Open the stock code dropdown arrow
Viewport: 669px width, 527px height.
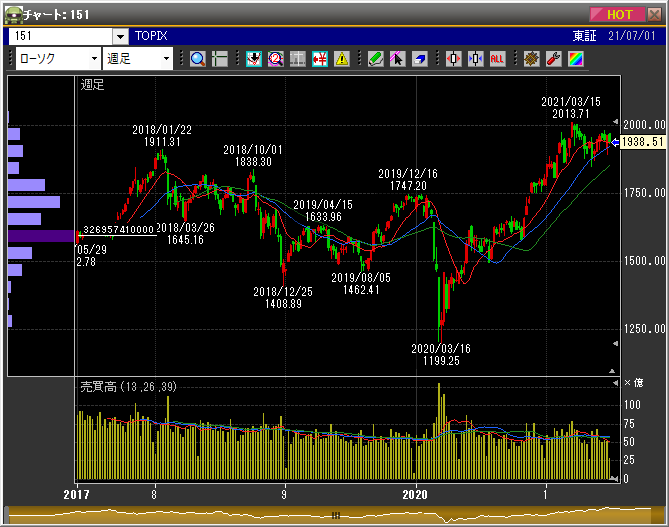[x=120, y=36]
